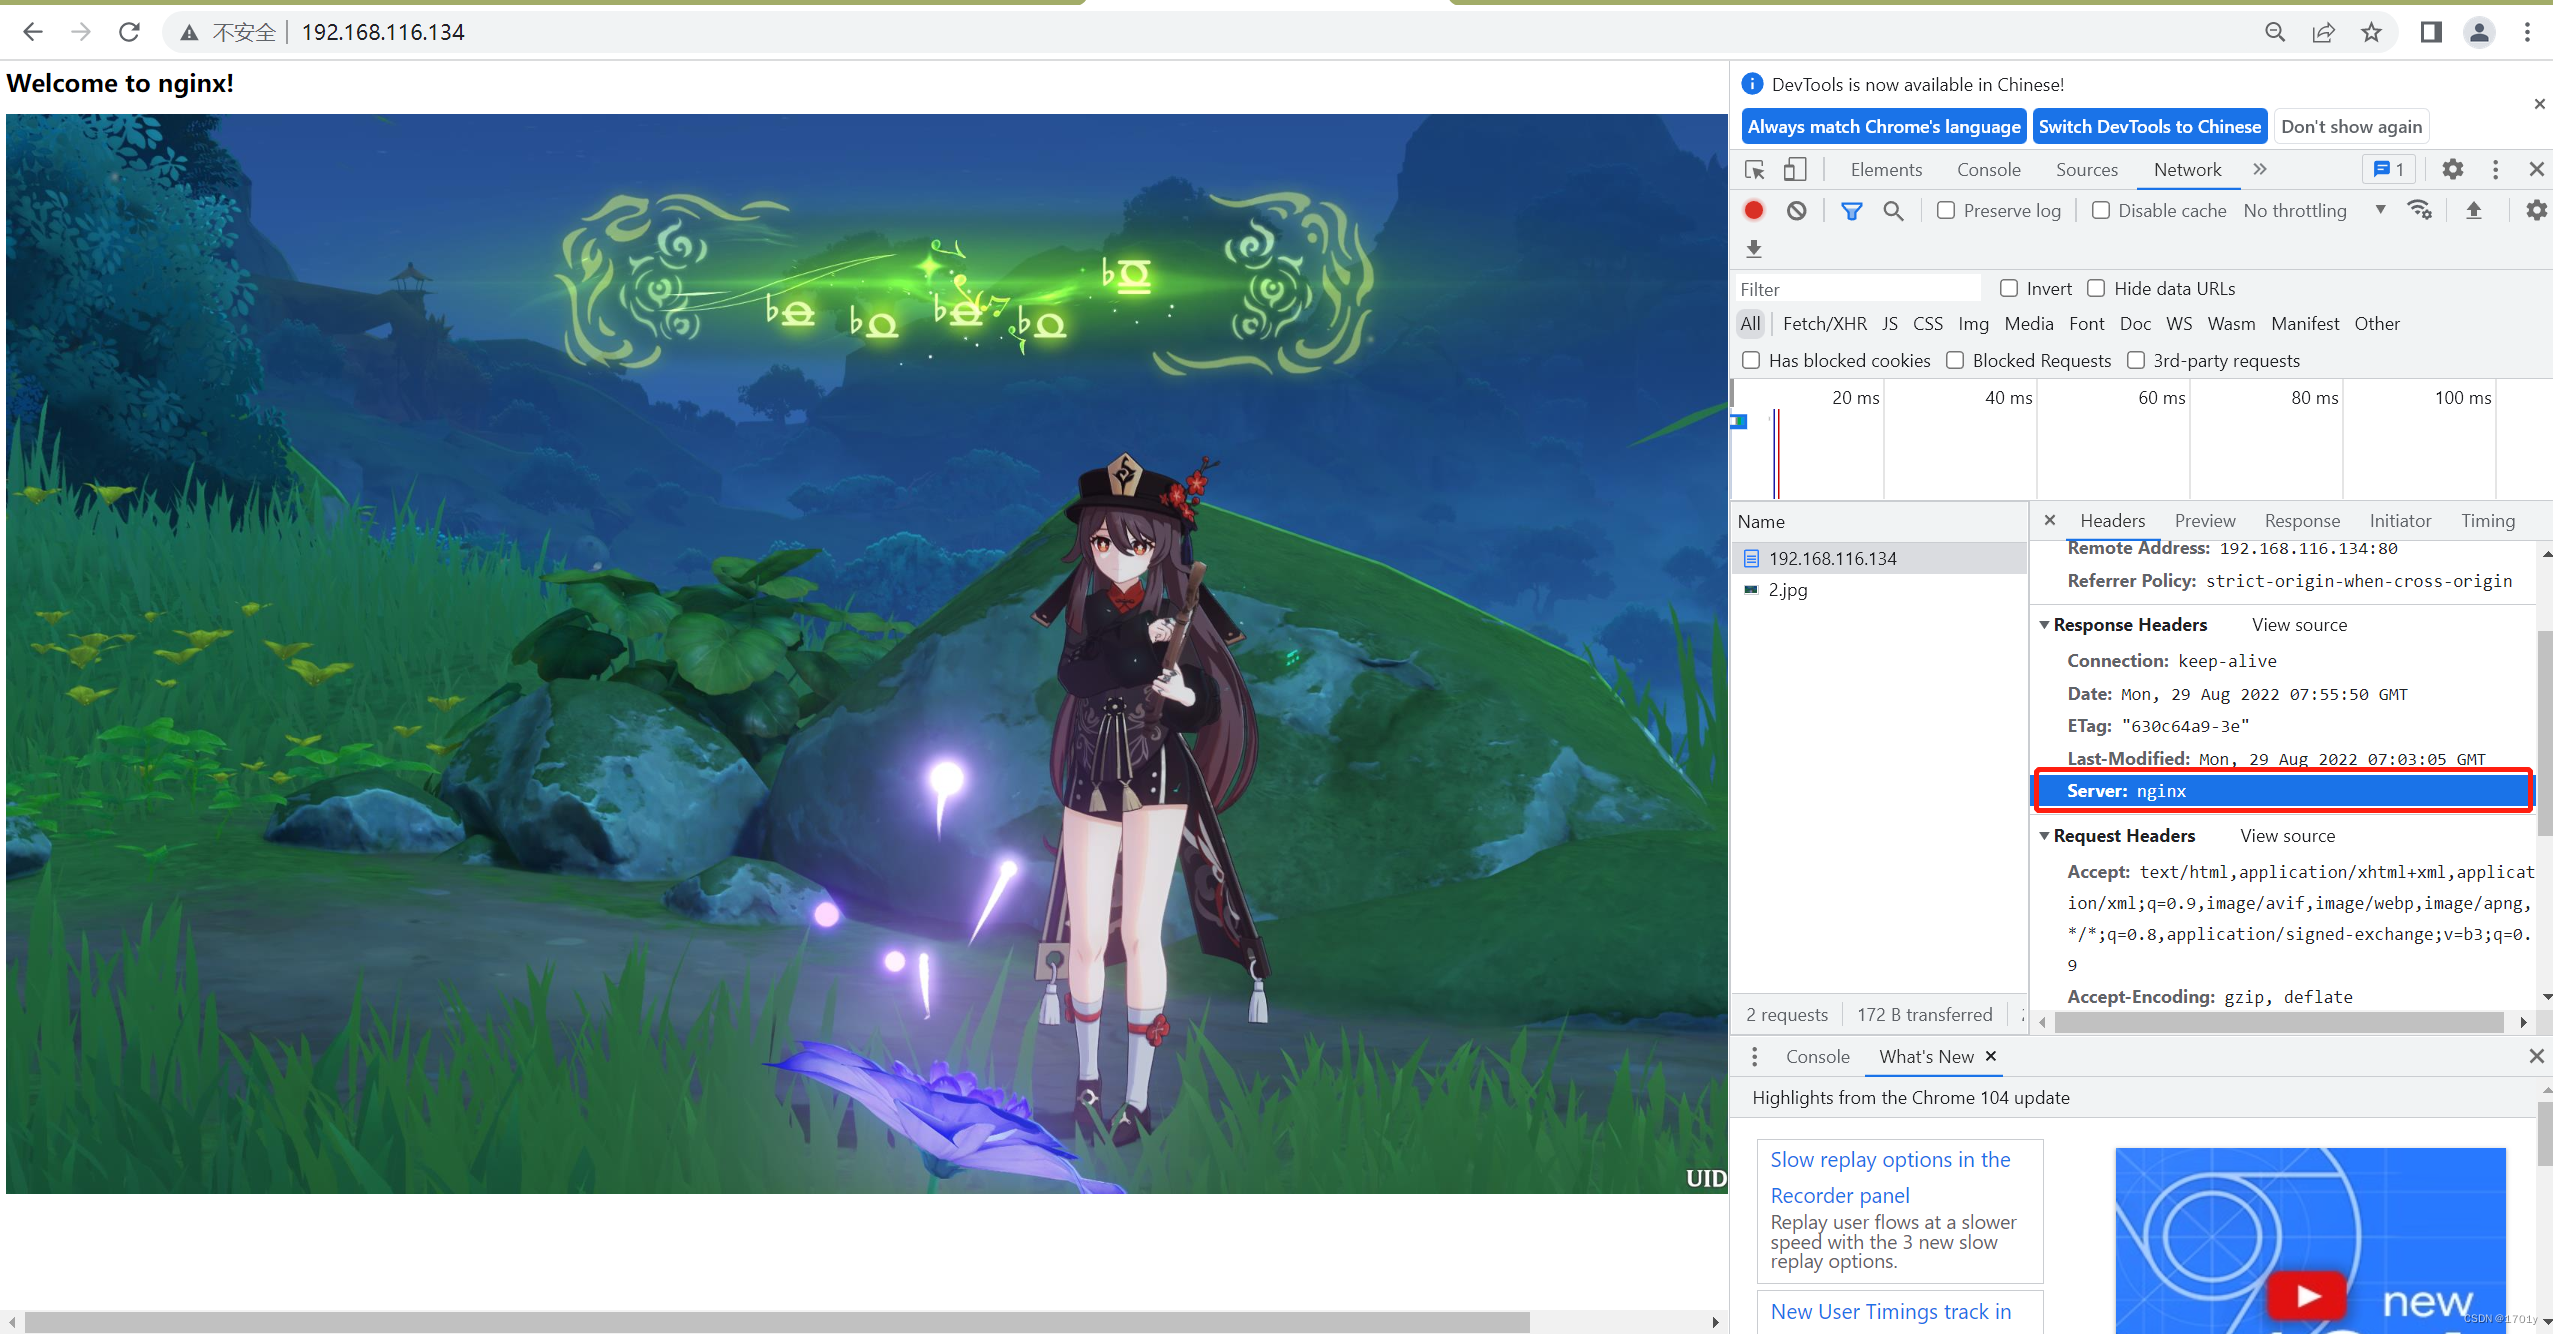Open DevTools customize three-dot menu
The height and width of the screenshot is (1334, 2553).
point(2495,169)
